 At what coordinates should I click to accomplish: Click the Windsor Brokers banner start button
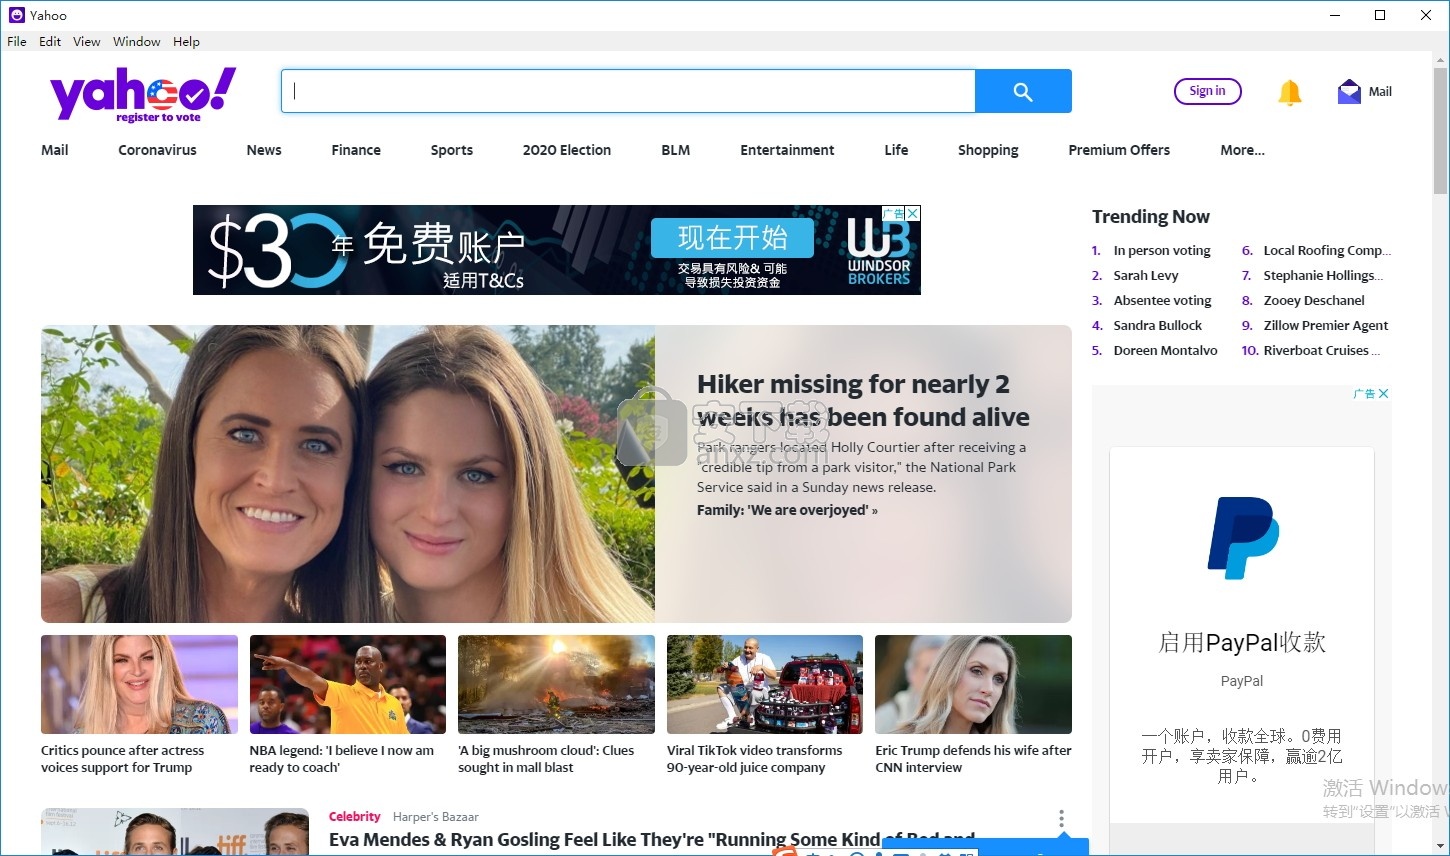pos(732,238)
